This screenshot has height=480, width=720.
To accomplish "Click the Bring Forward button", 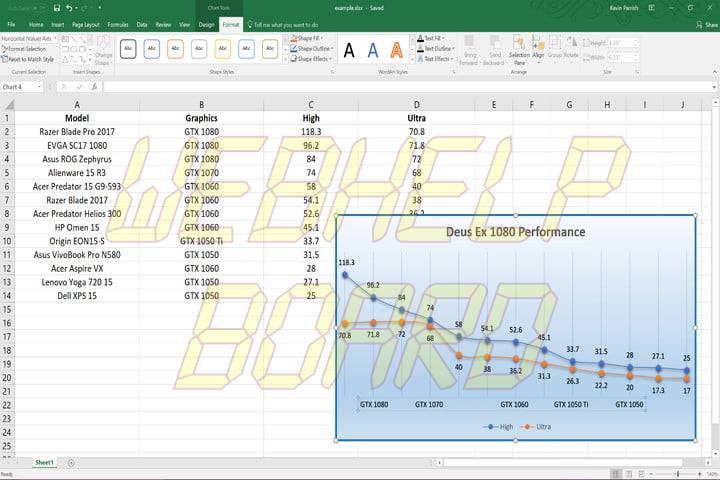I will tap(469, 51).
